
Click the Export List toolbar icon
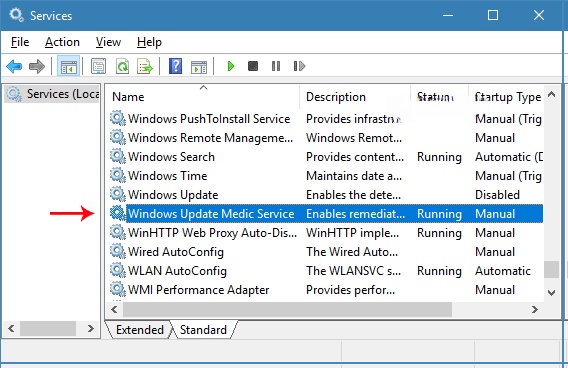click(145, 66)
